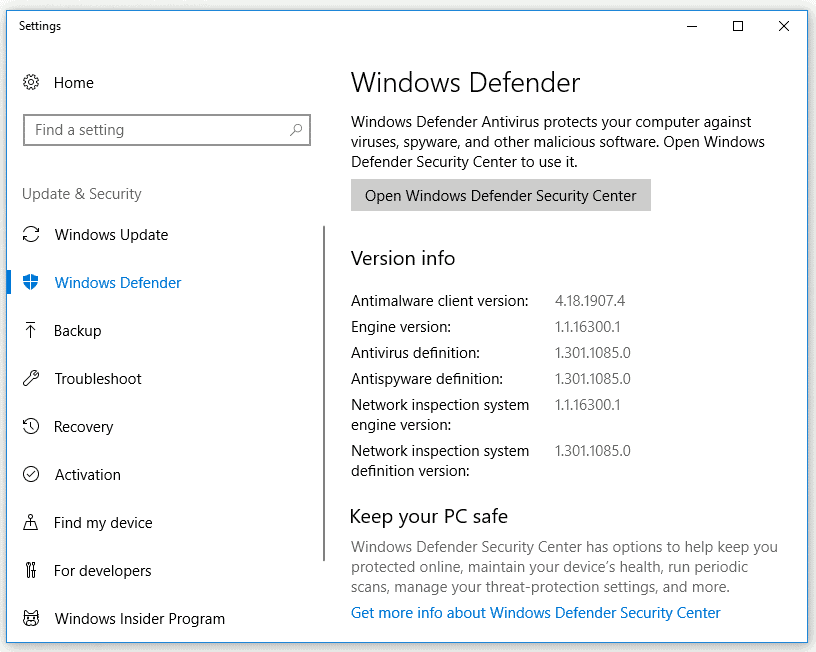Click the Home gear icon

coord(31,82)
